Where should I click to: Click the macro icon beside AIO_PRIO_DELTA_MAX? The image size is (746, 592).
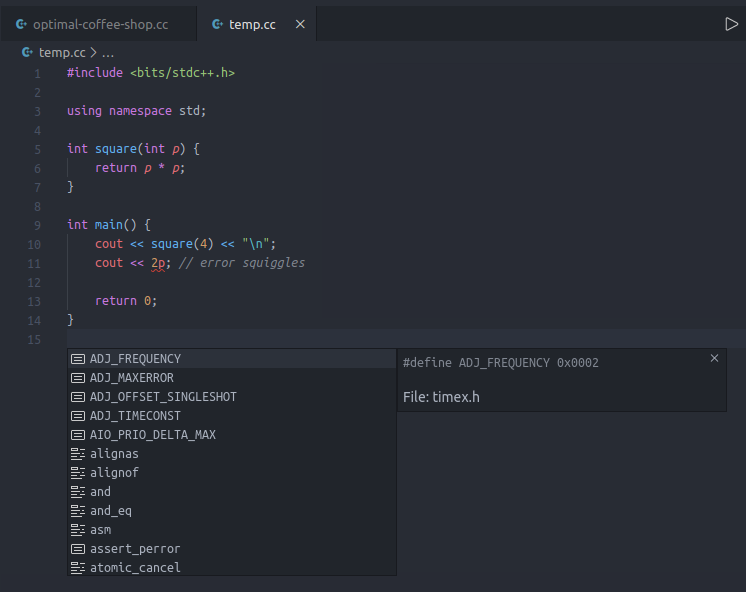point(78,435)
